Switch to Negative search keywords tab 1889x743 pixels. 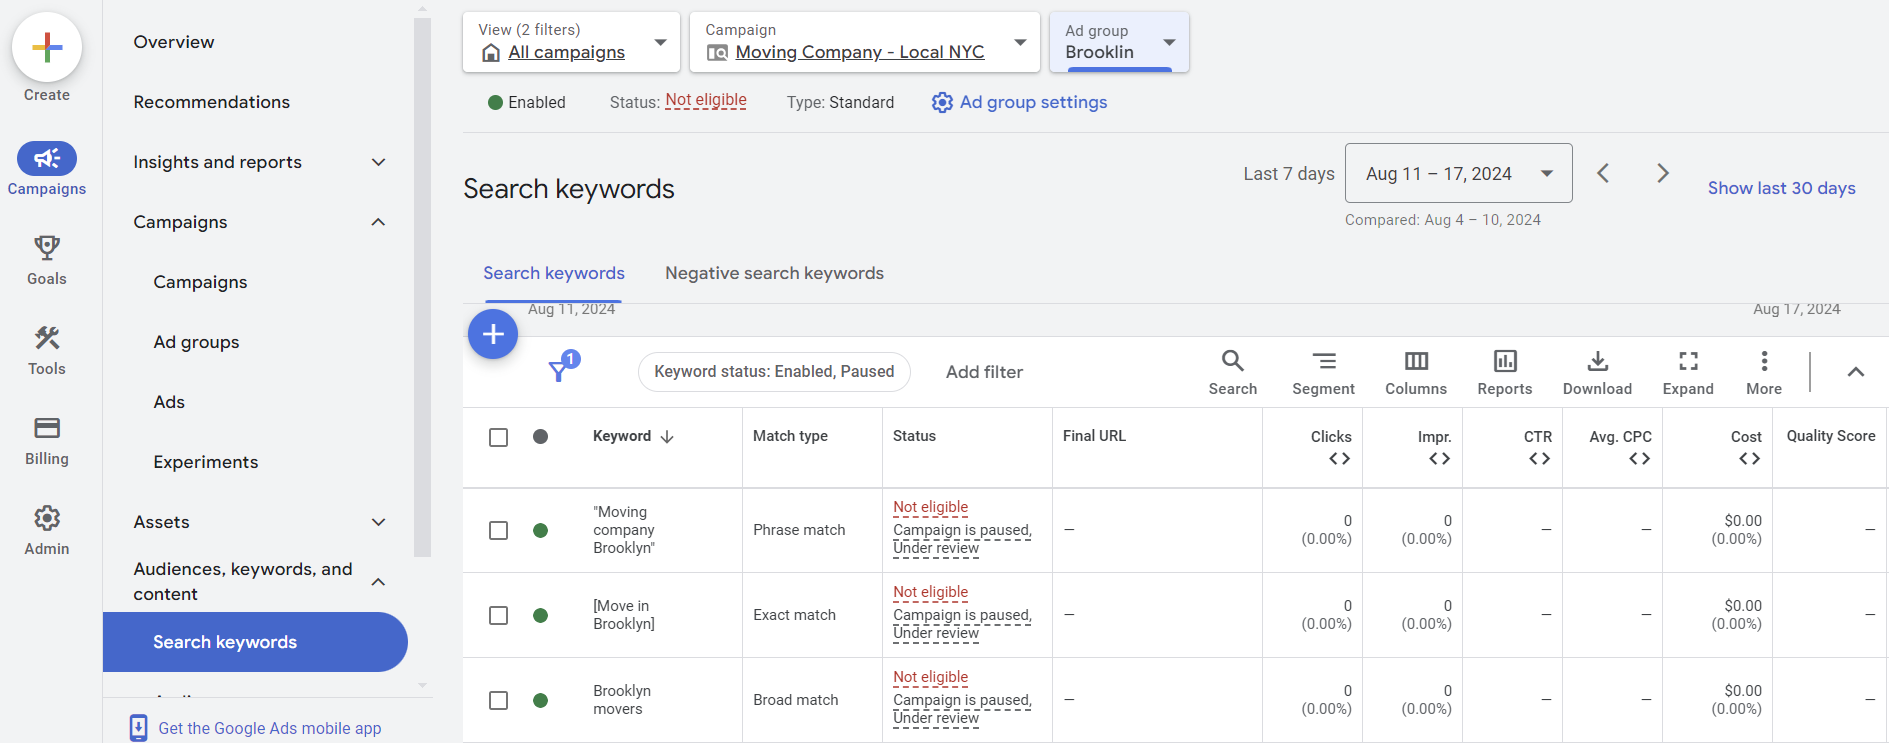tap(774, 273)
